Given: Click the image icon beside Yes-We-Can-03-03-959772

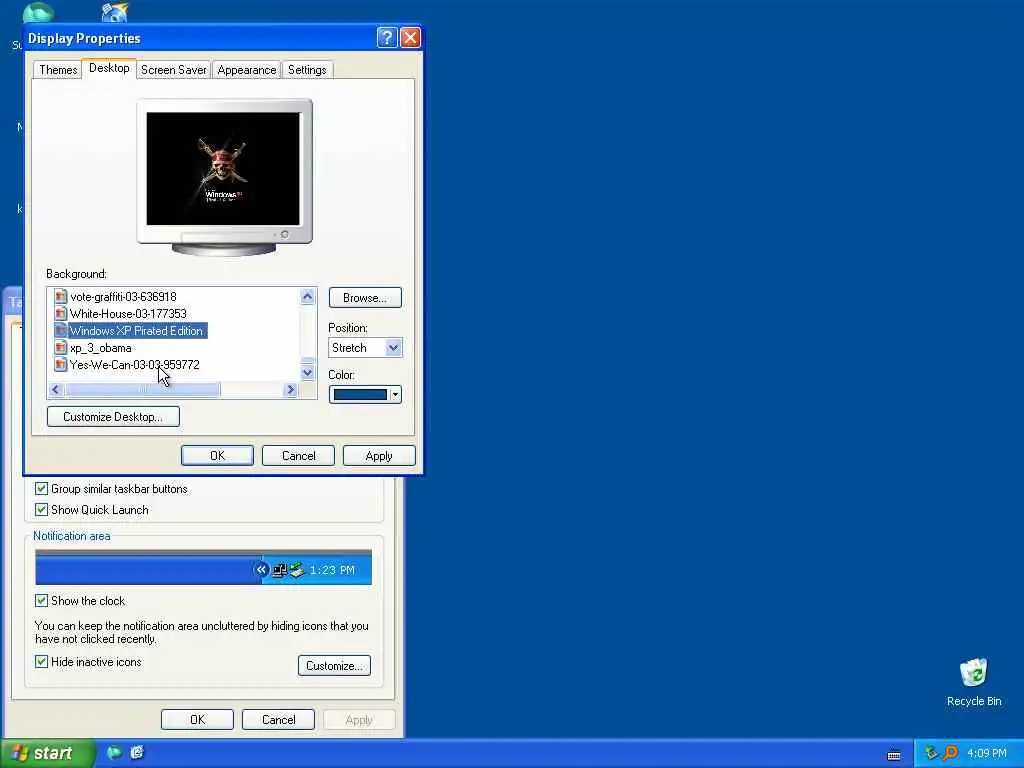Looking at the screenshot, I should pyautogui.click(x=61, y=364).
